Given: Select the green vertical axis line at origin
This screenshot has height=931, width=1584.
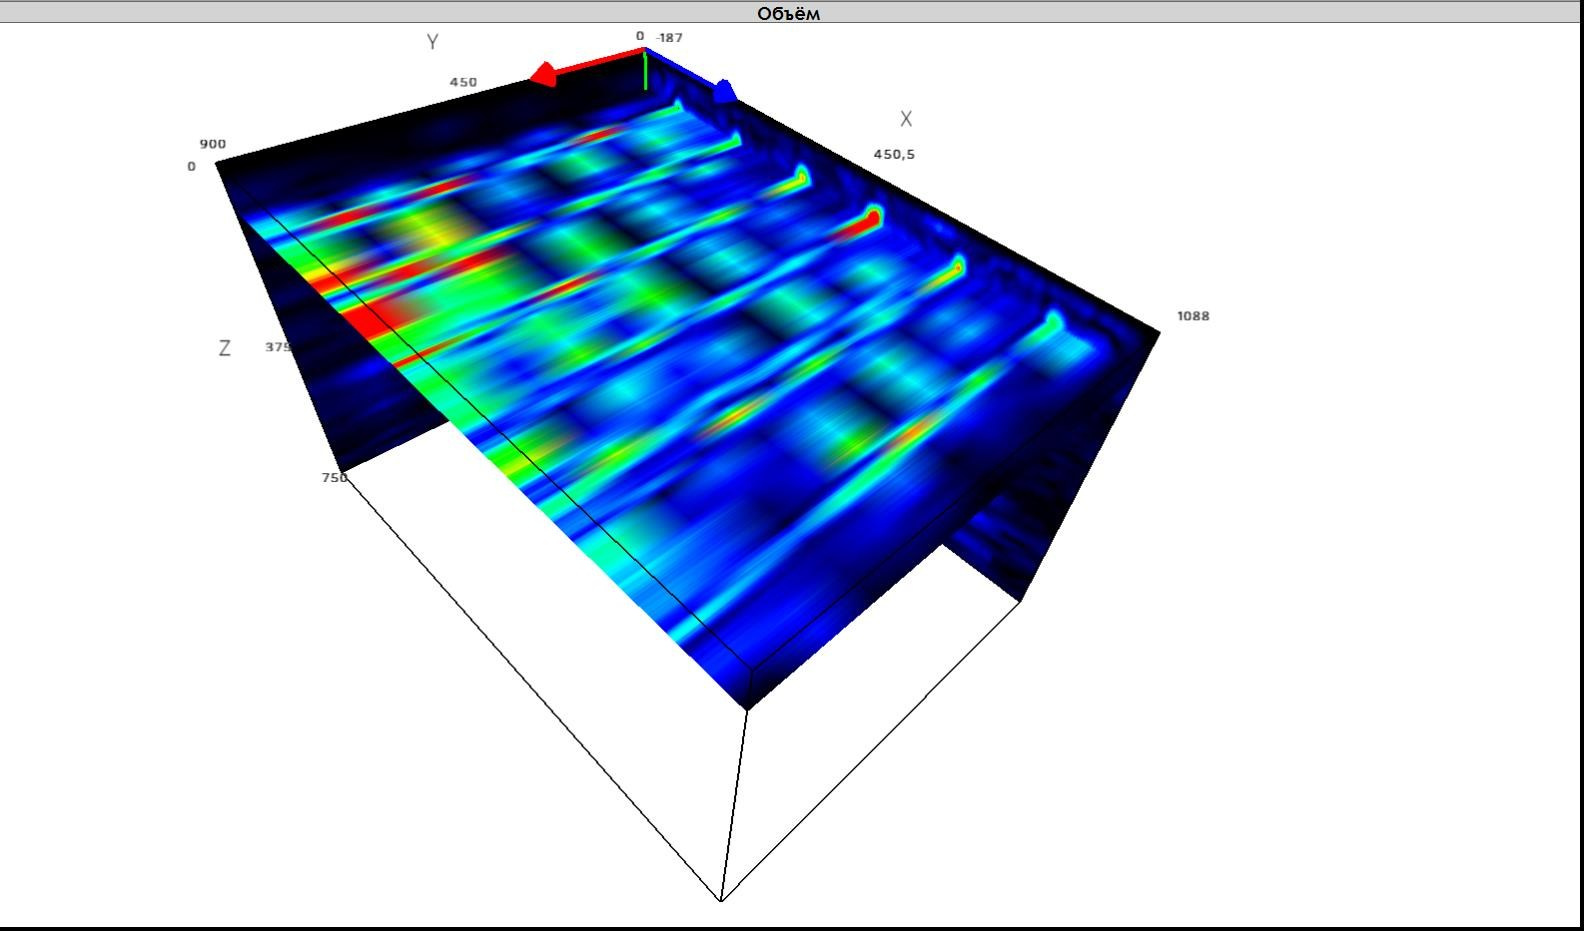Looking at the screenshot, I should point(646,72).
